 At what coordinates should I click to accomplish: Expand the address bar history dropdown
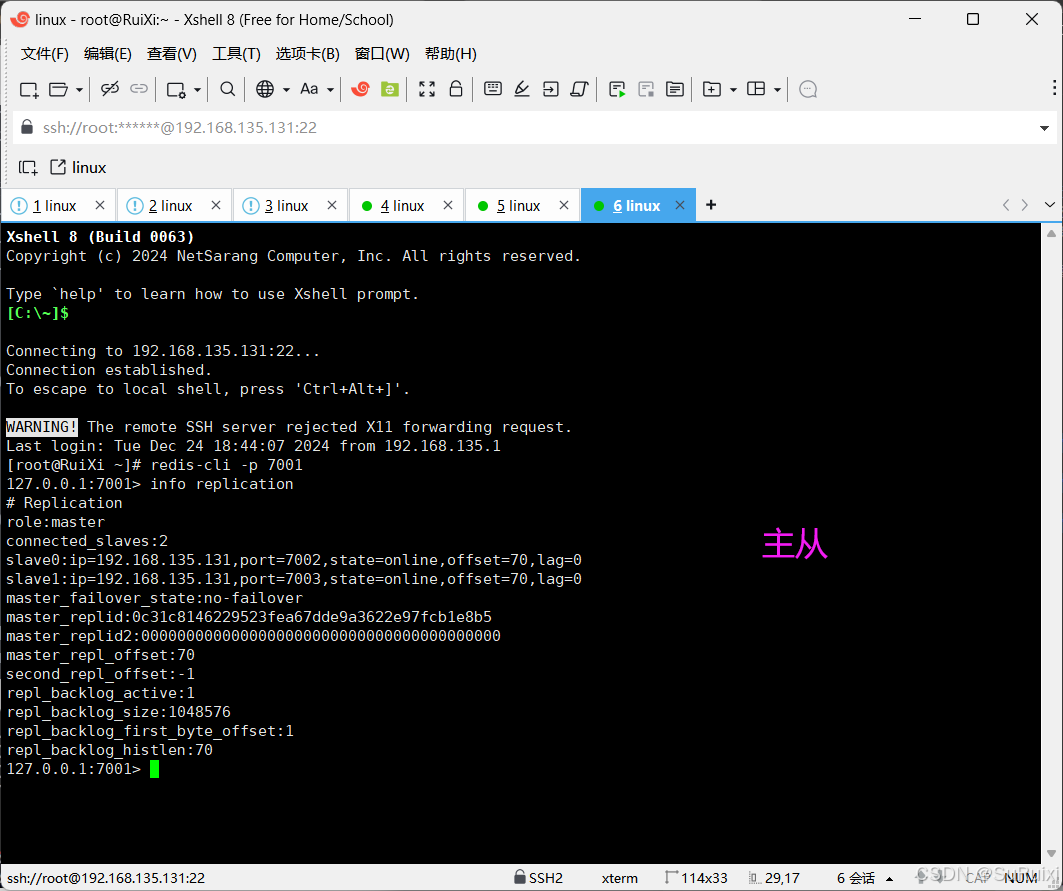[1044, 128]
